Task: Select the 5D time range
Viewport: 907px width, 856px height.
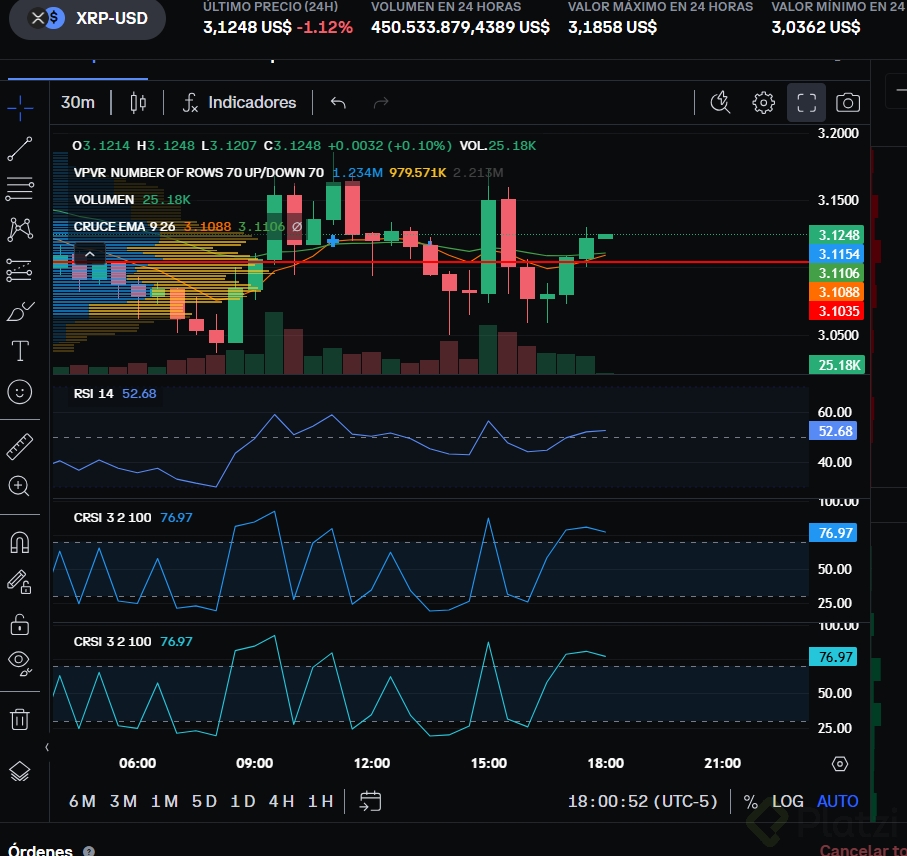Action: tap(204, 802)
